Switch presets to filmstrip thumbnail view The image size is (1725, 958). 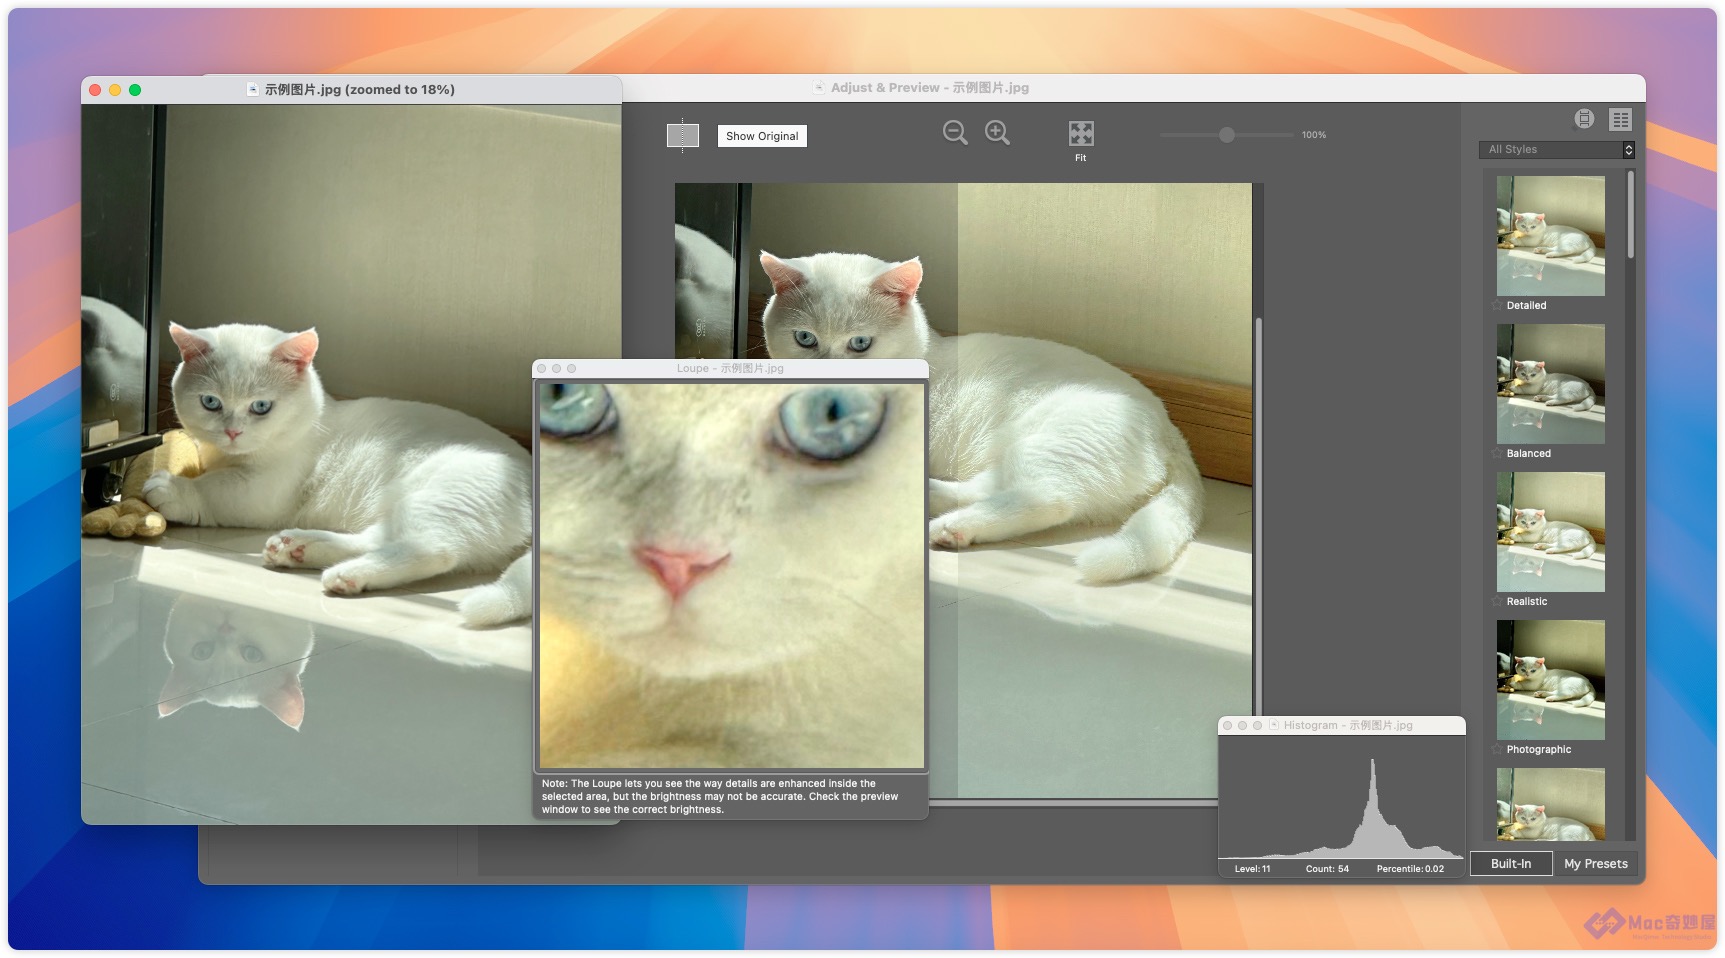click(1584, 119)
